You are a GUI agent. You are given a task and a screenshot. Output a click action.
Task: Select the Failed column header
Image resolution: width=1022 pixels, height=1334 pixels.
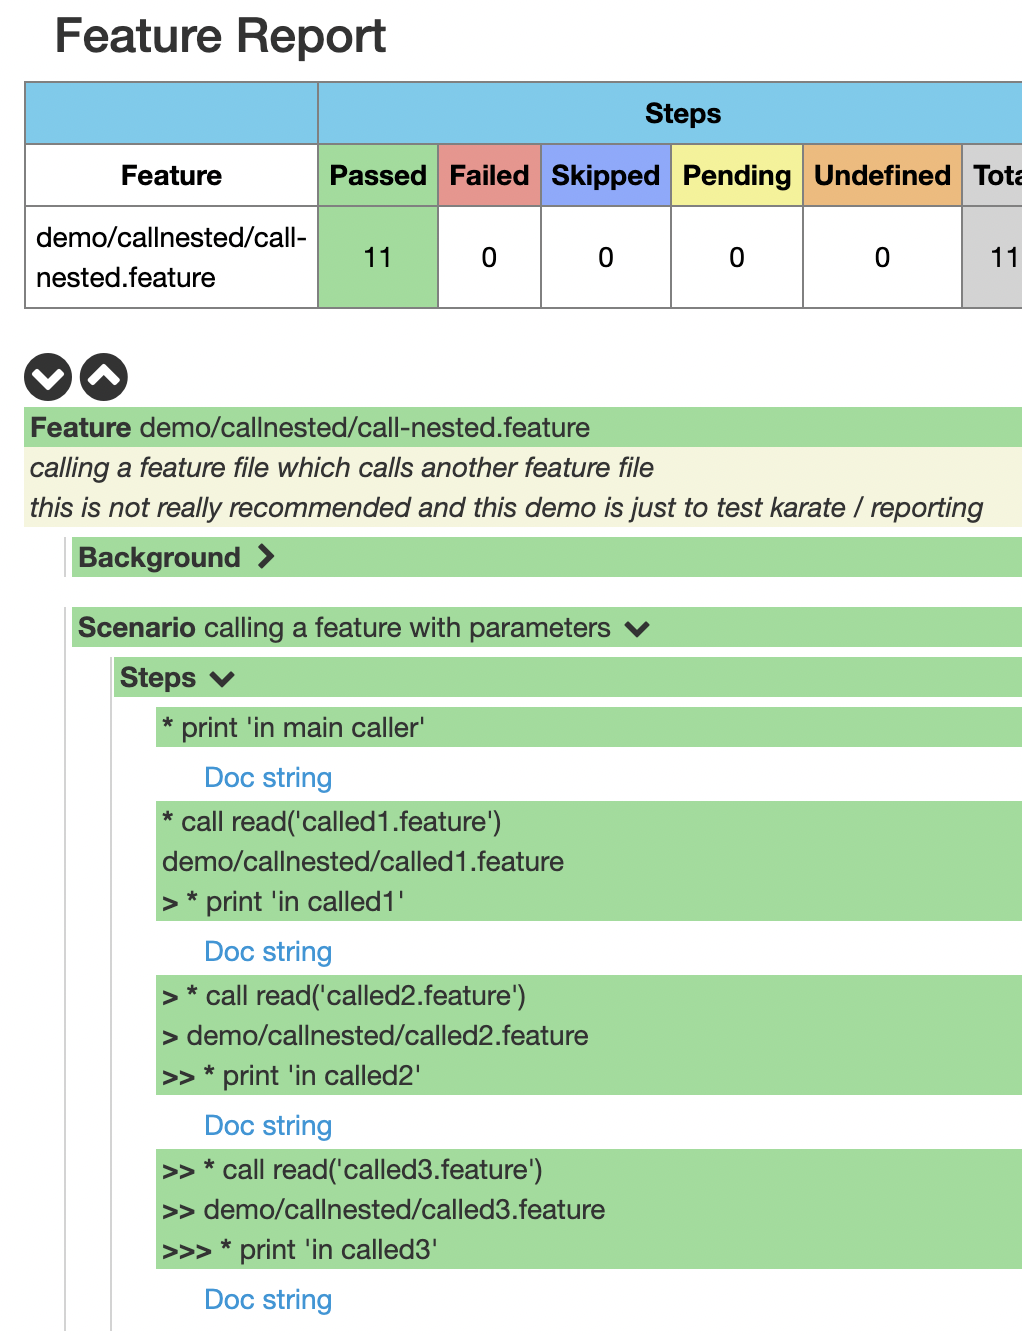[488, 175]
